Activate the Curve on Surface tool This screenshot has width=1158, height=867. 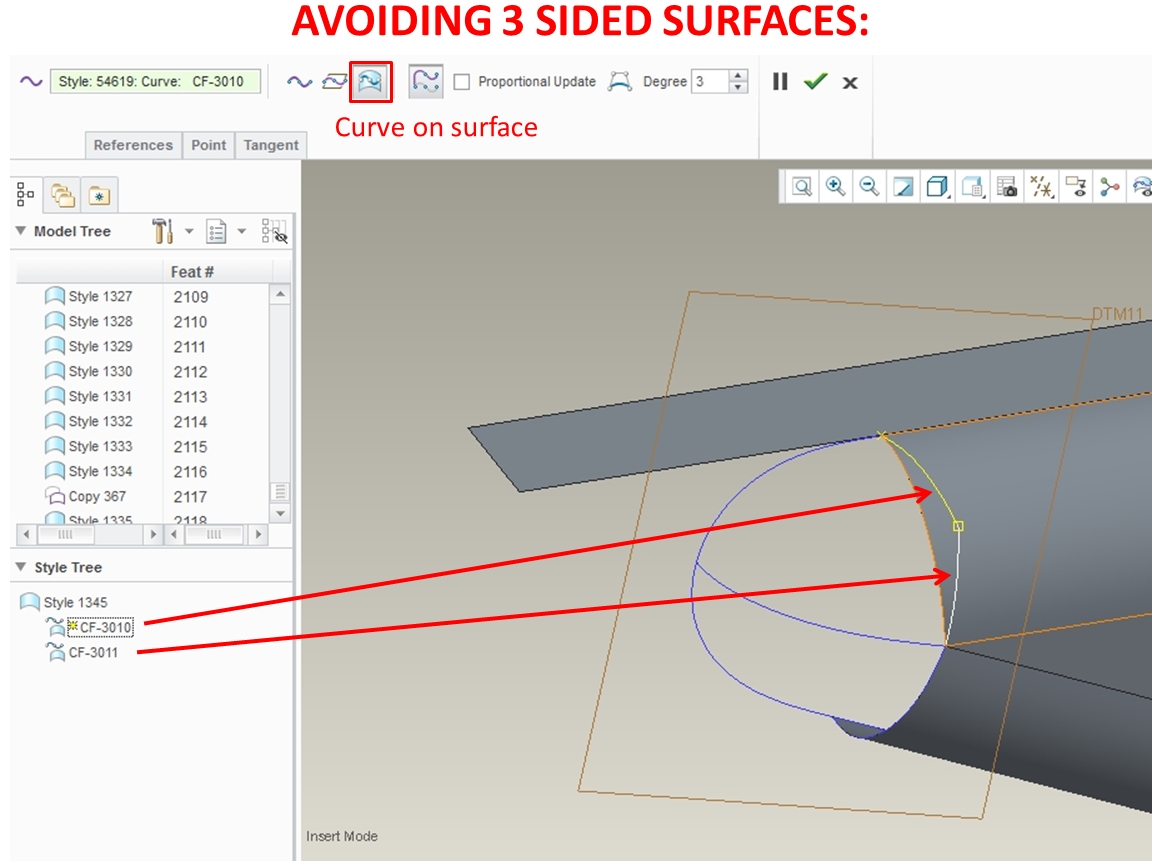coord(370,81)
